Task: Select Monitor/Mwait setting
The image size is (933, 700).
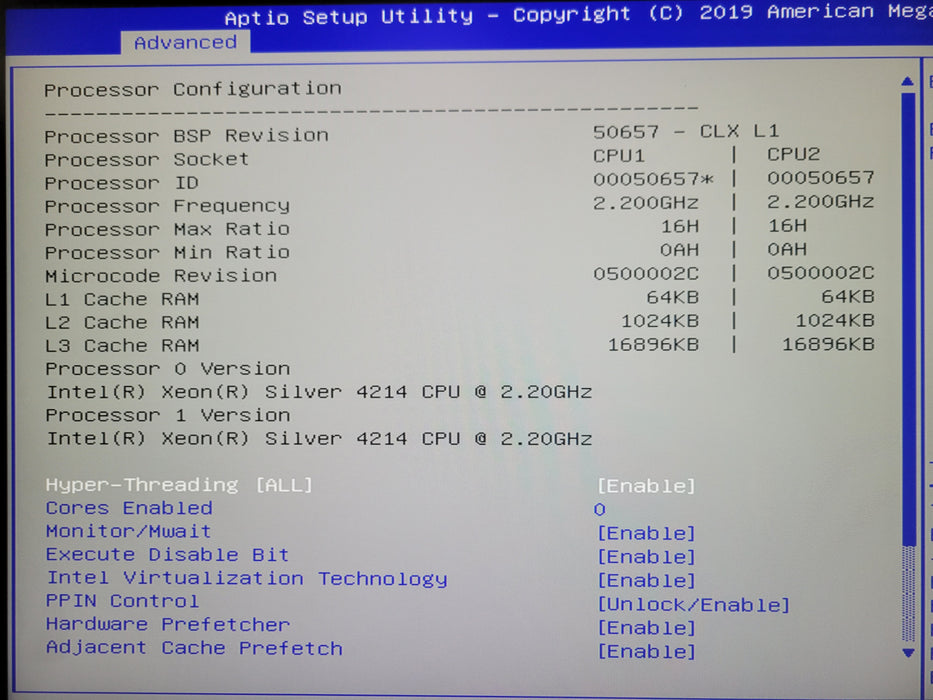Action: click(129, 531)
